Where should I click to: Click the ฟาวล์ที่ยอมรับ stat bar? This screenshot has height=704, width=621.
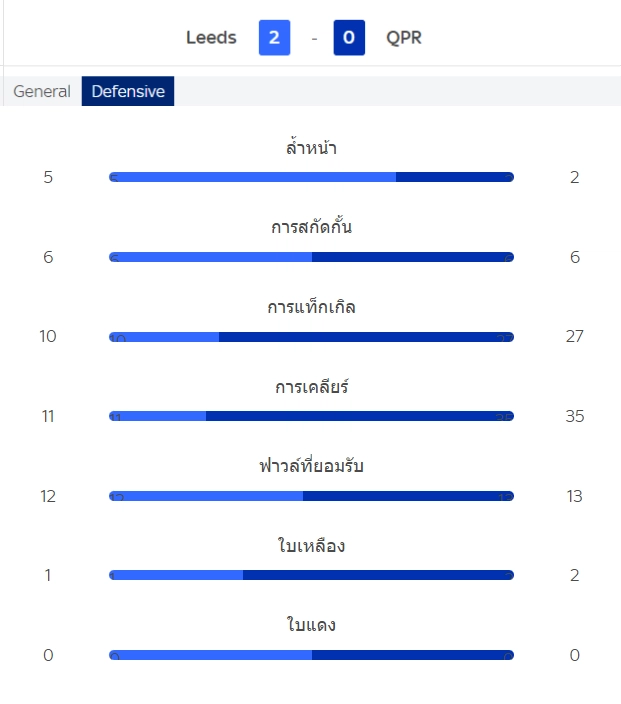(x=311, y=496)
